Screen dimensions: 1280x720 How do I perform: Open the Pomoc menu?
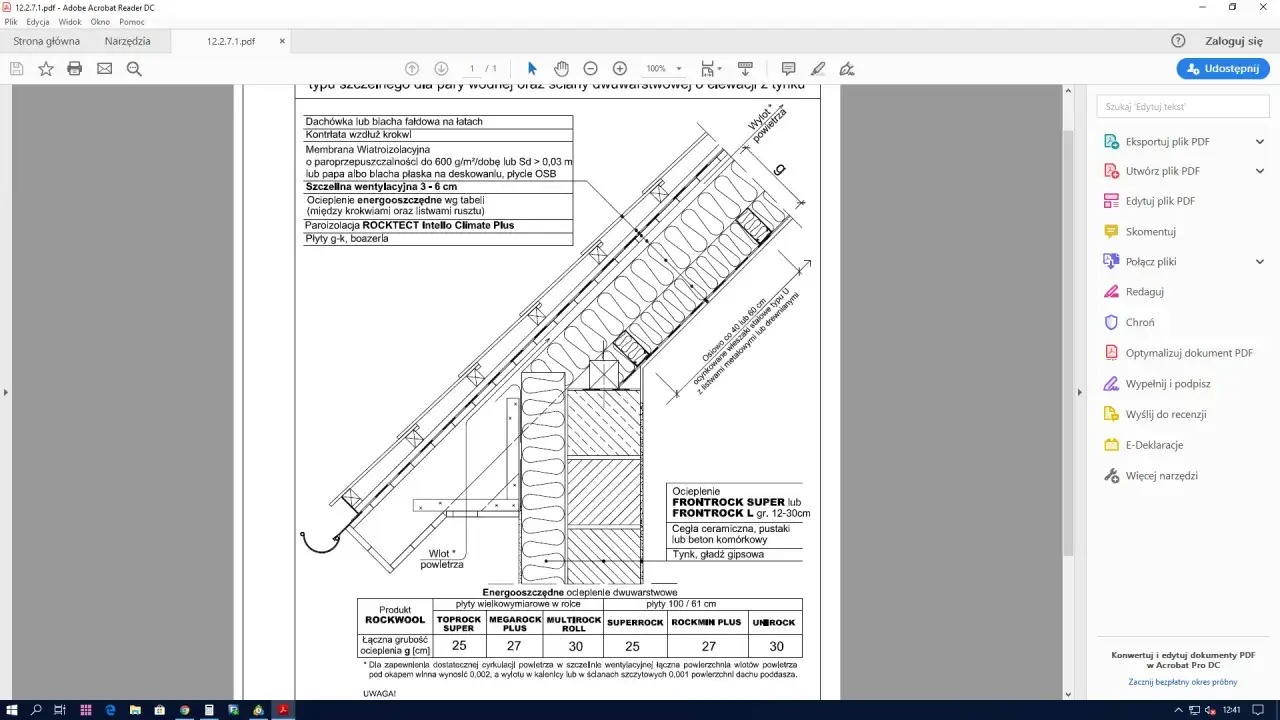click(132, 22)
